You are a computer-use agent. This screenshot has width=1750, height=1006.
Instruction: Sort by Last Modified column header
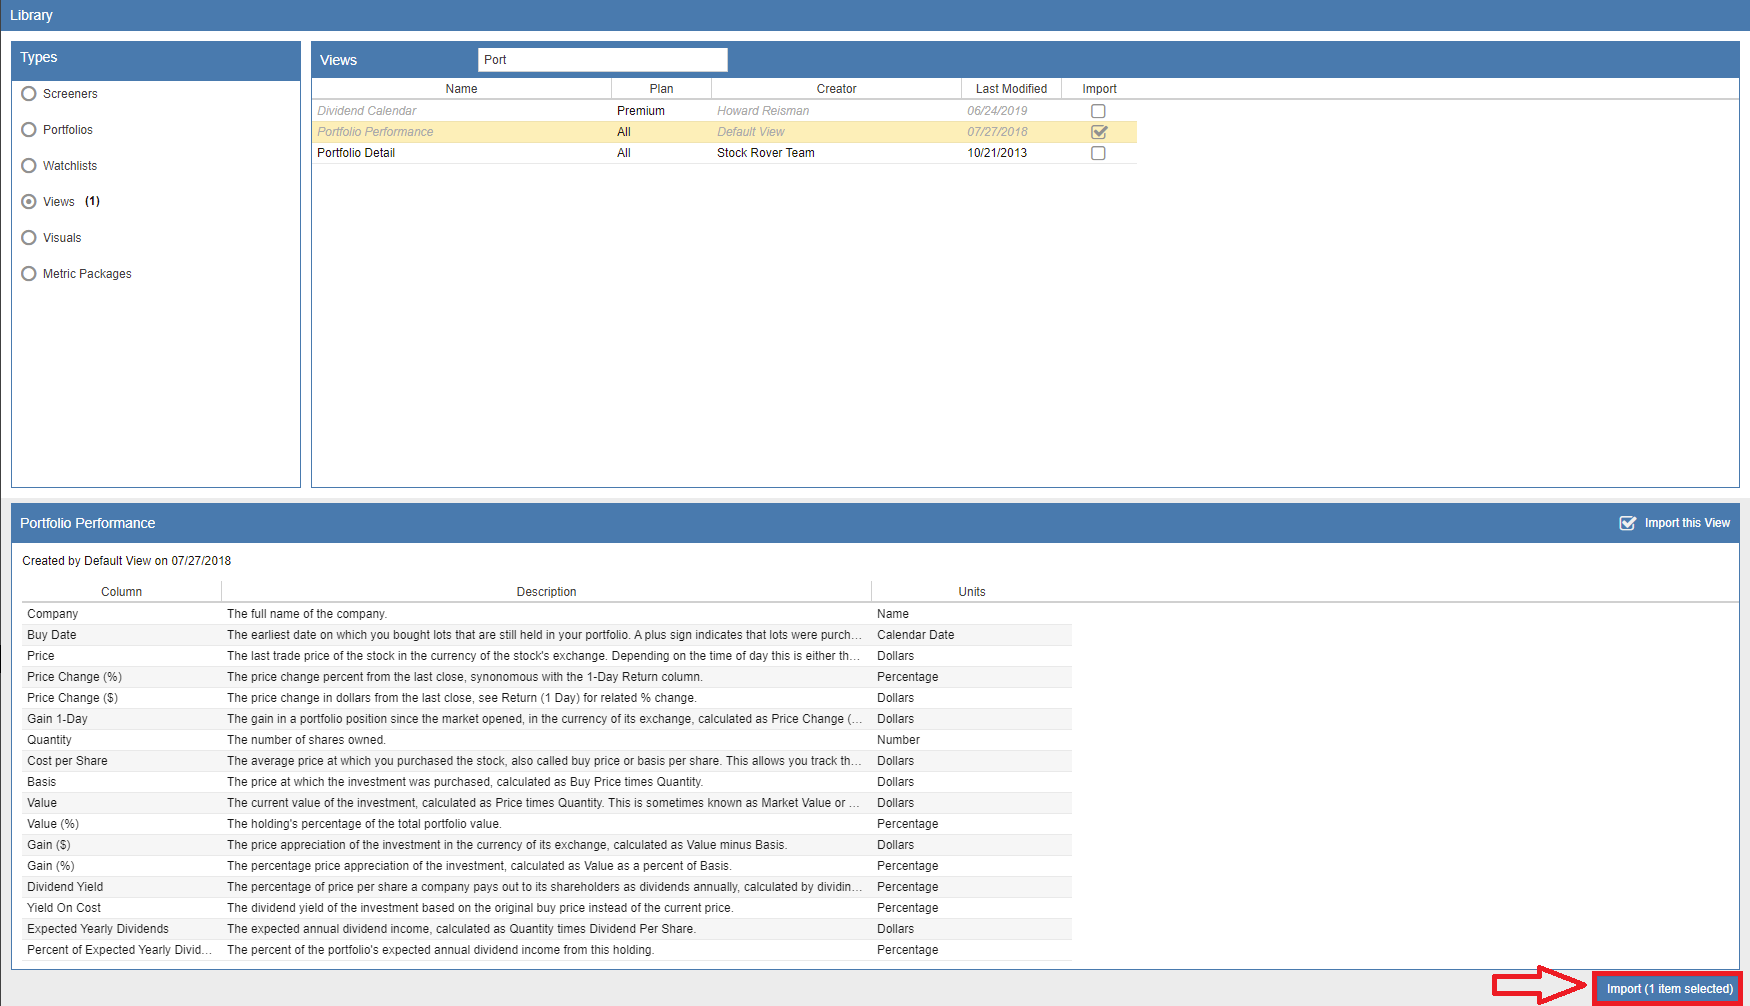click(1011, 89)
